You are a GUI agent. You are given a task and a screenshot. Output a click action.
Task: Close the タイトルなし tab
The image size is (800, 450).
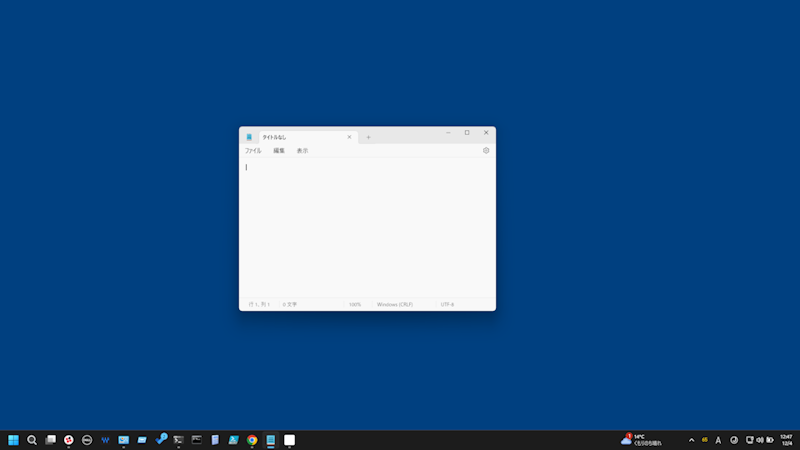click(x=349, y=137)
